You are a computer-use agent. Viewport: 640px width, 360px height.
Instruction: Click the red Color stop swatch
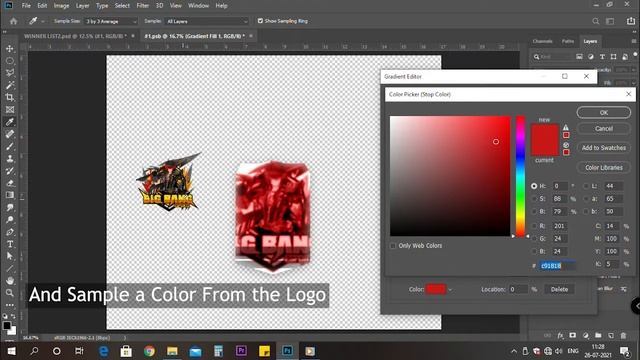tap(436, 289)
